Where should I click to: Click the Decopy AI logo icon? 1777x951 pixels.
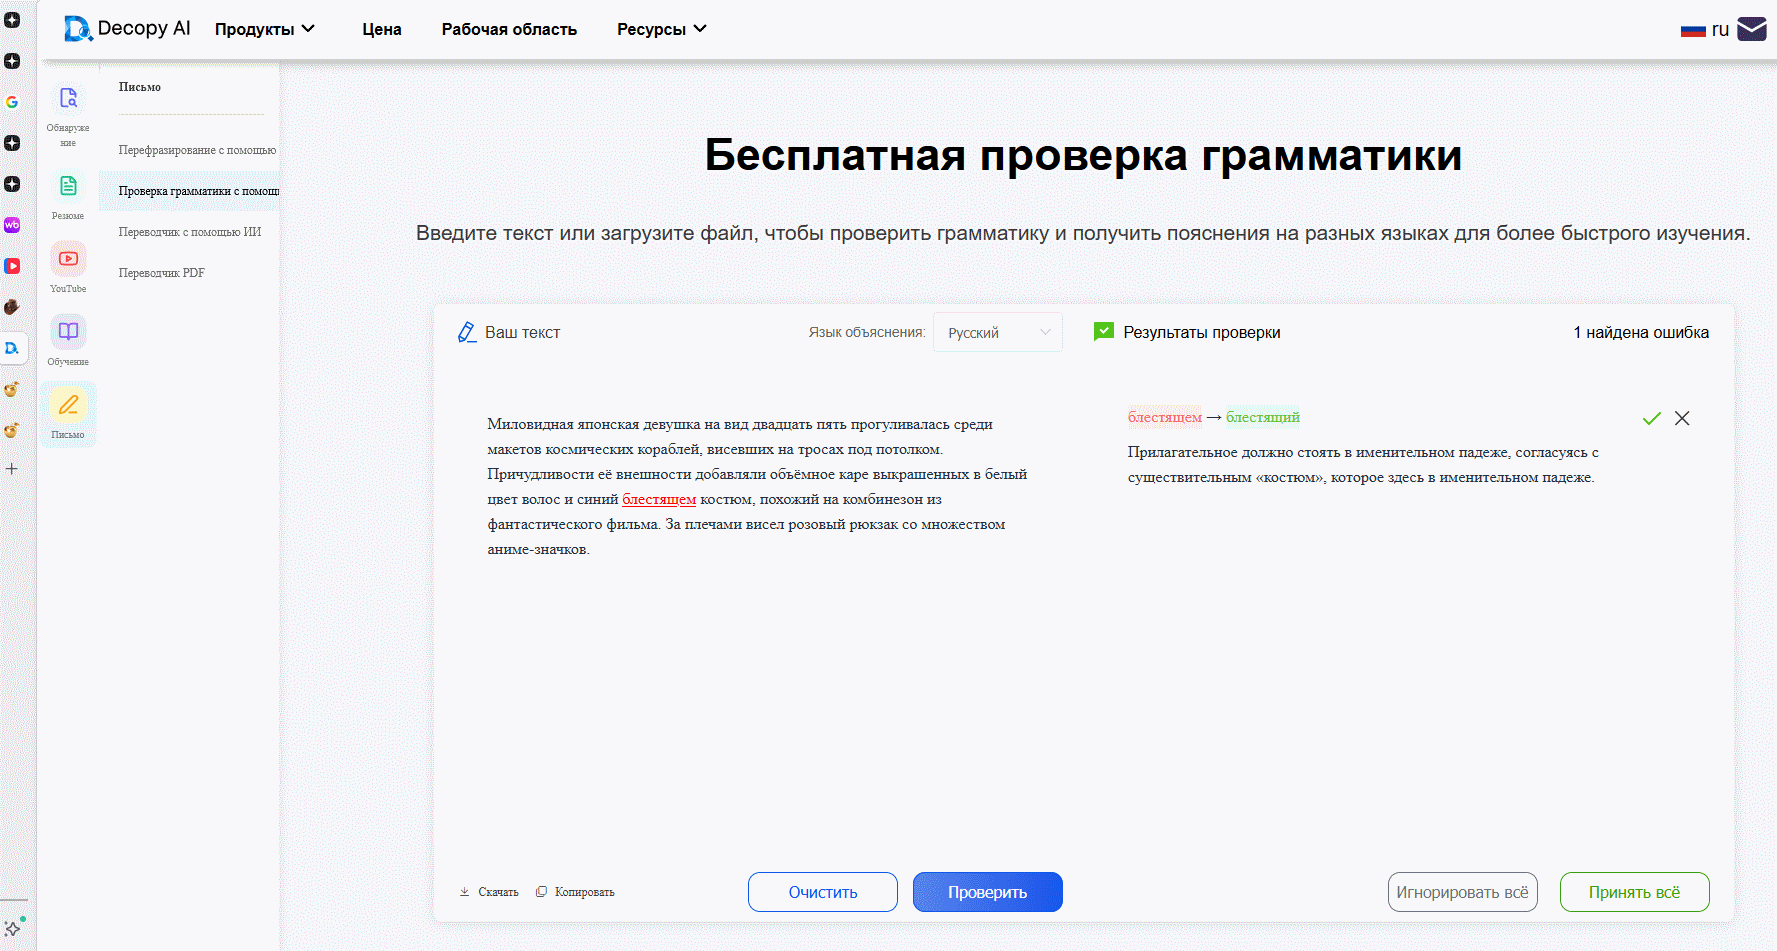78,28
